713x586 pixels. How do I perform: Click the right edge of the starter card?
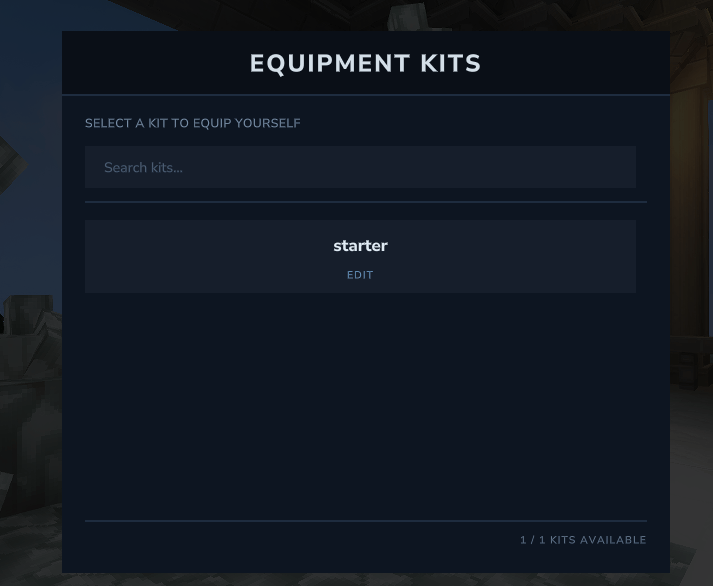[628, 256]
